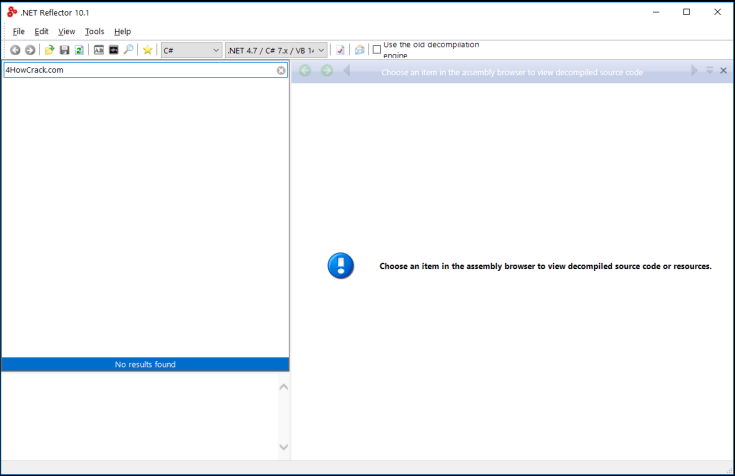Click the green back arrow in code pane
This screenshot has height=476, width=735.
[305, 71]
